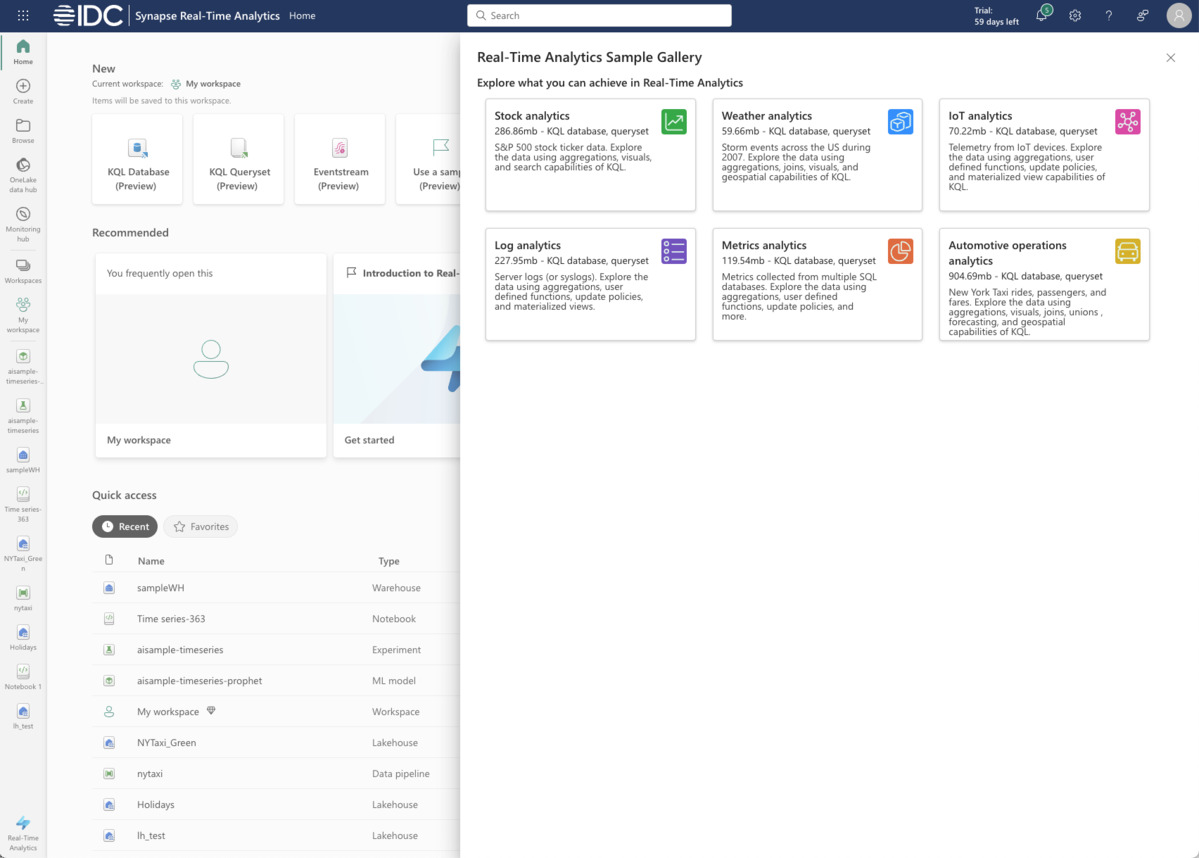Open the Metrics analytics sample card
This screenshot has height=858, width=1199.
tap(817, 284)
